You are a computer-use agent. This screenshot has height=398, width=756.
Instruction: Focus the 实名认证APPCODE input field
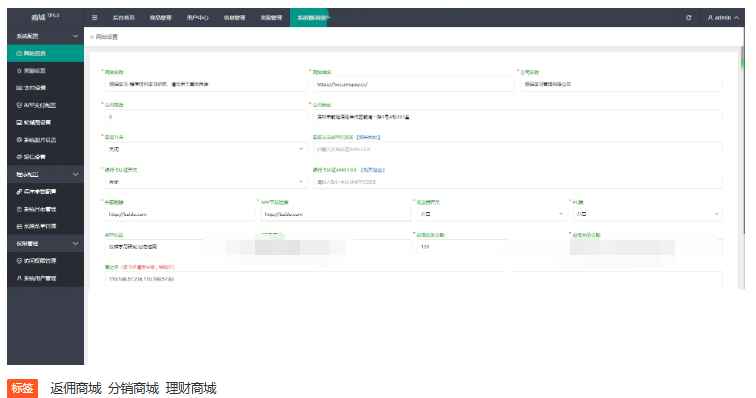pyautogui.click(x=517, y=149)
